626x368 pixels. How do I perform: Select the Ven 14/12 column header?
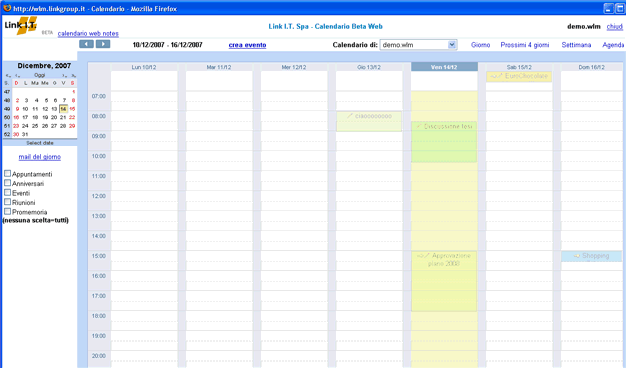click(x=444, y=67)
